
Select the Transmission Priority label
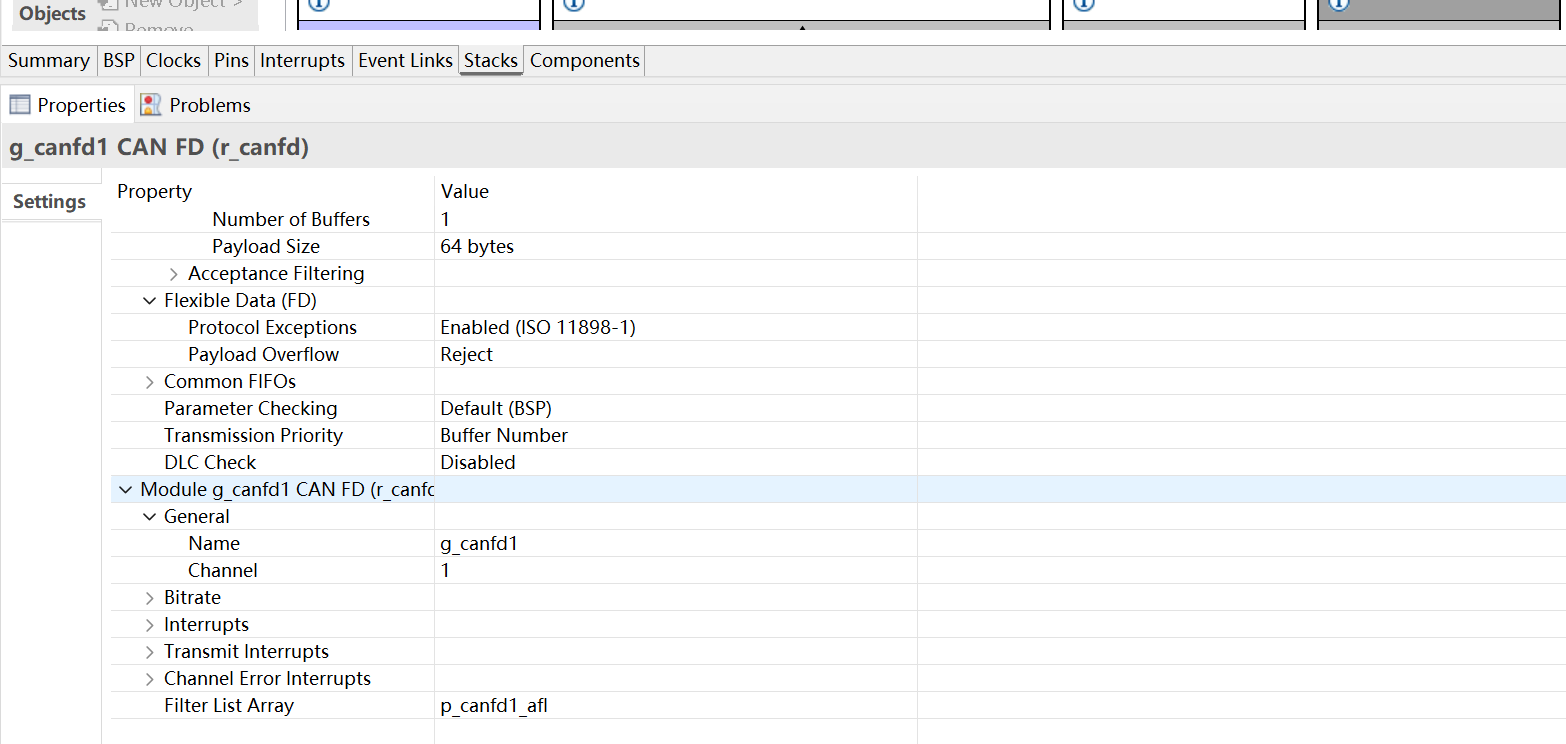point(253,436)
